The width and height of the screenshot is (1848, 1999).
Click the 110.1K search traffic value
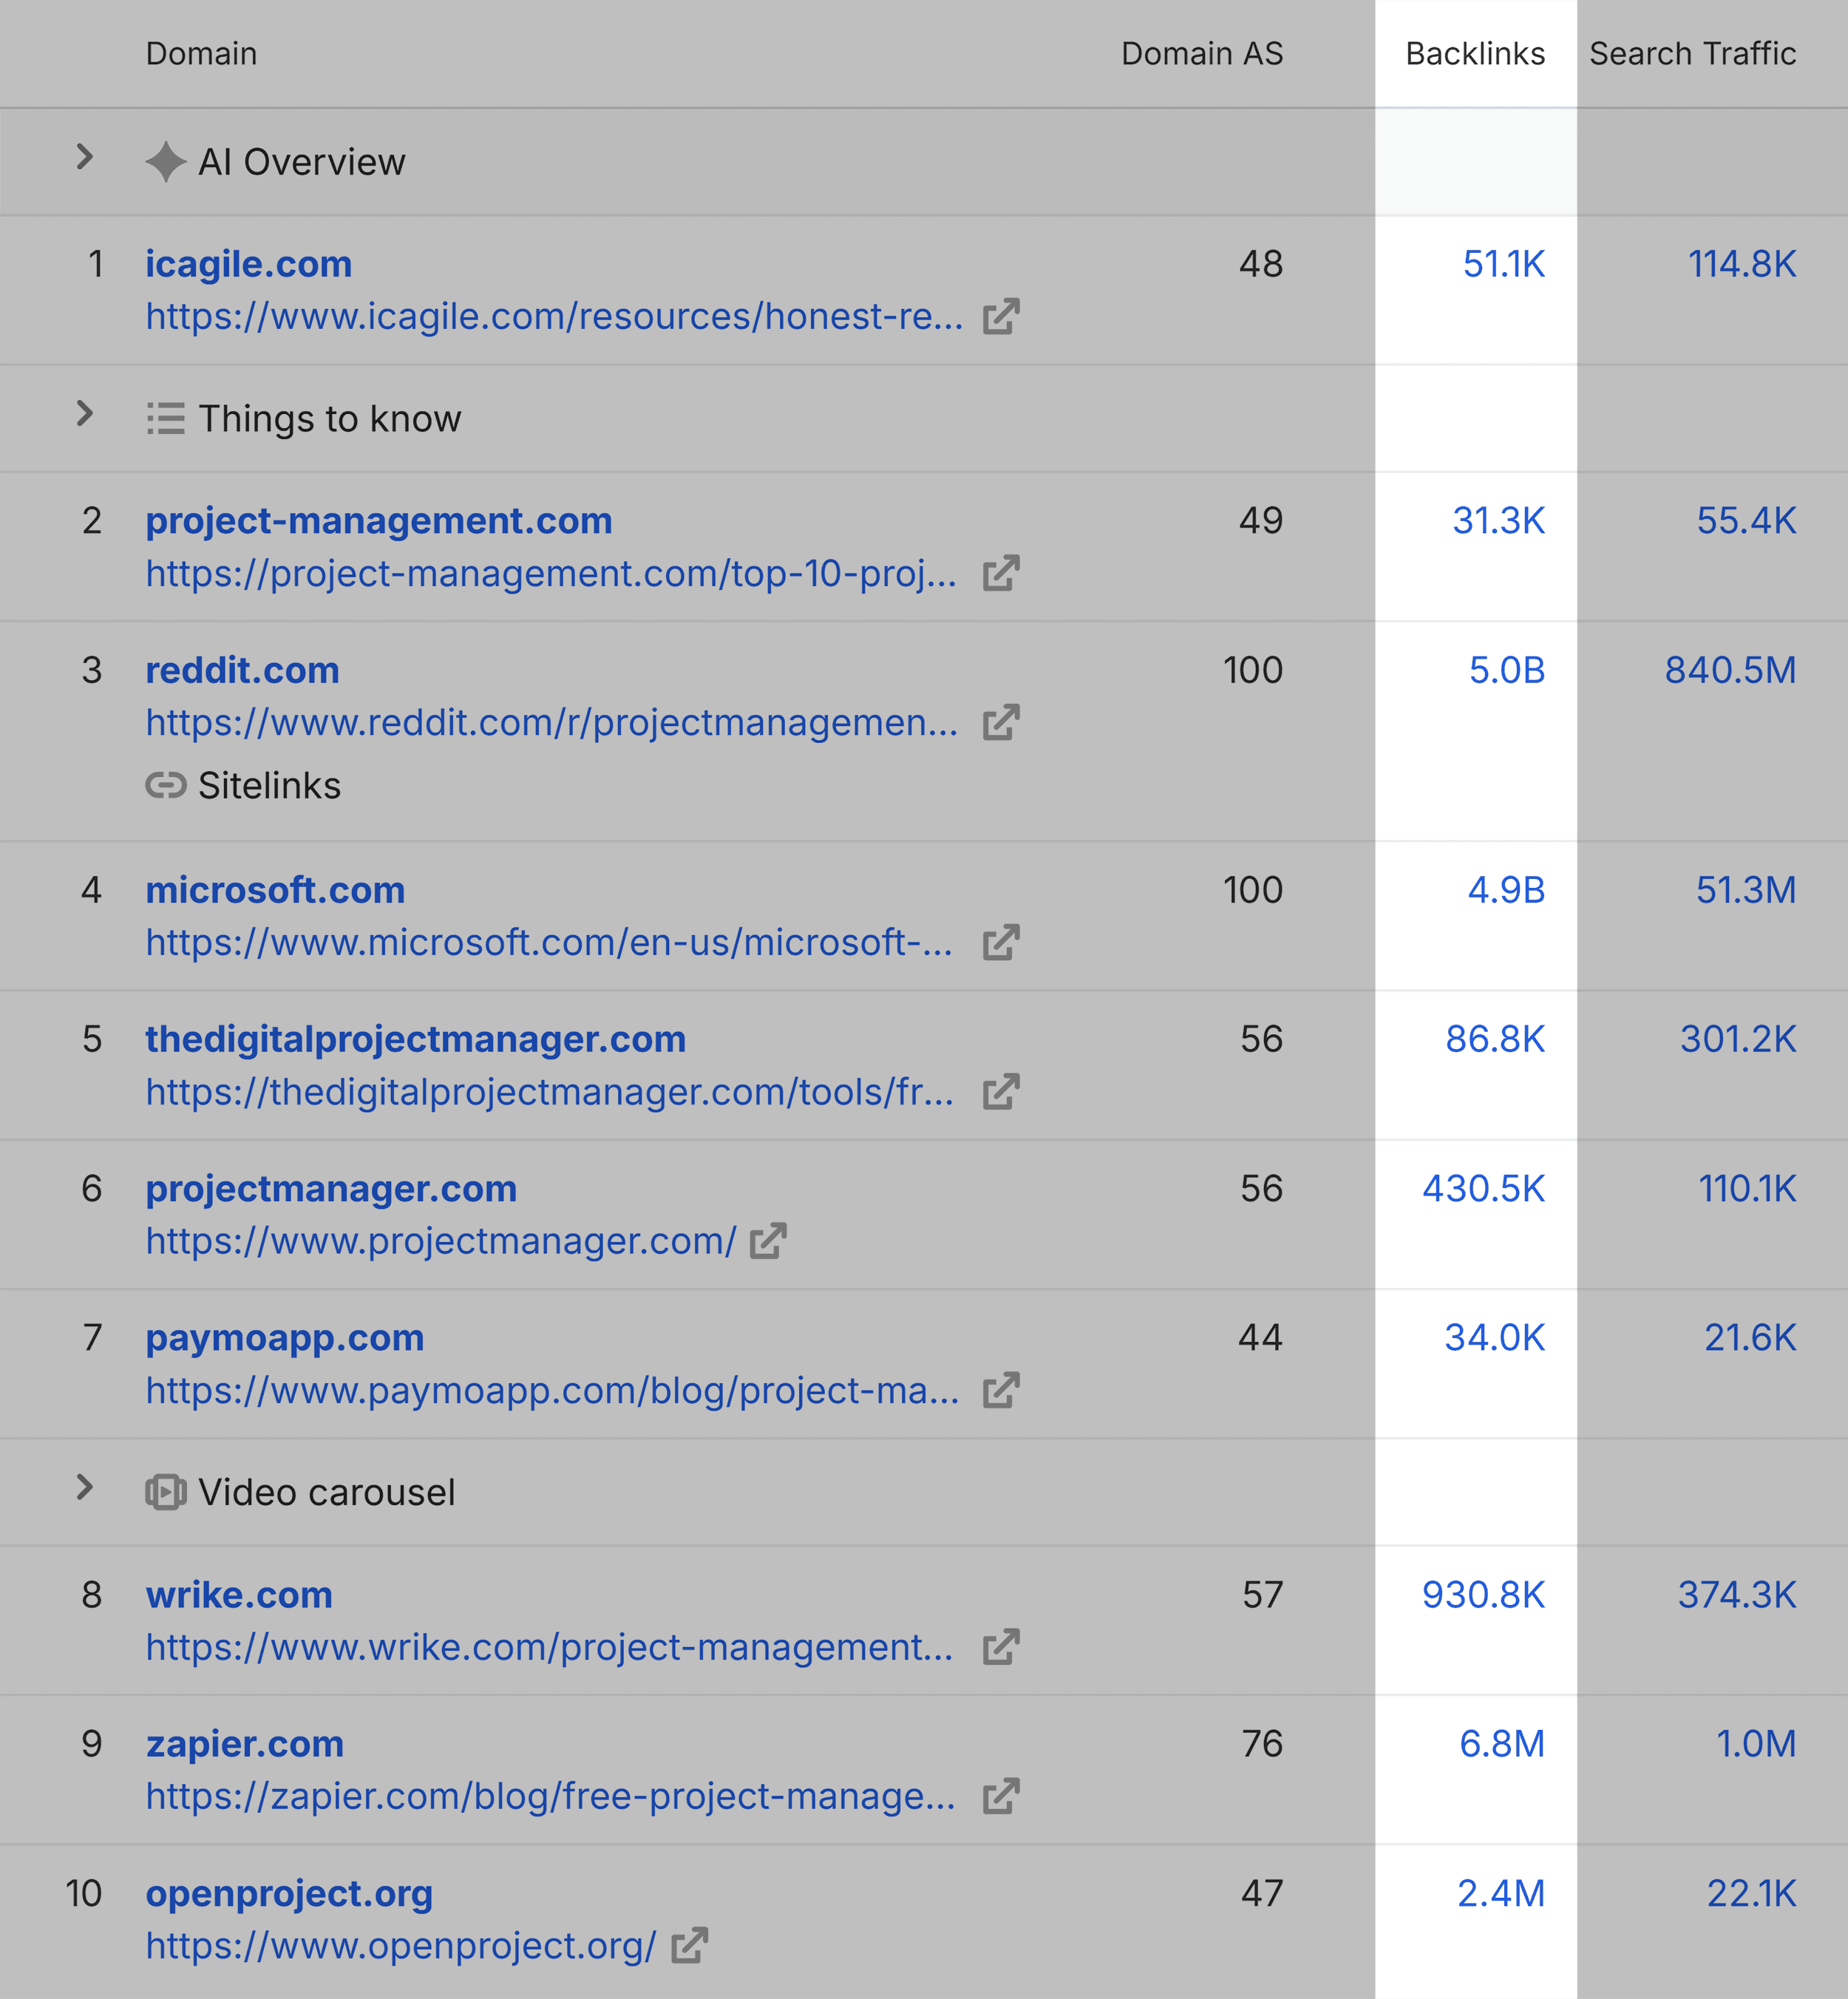tap(1747, 1189)
